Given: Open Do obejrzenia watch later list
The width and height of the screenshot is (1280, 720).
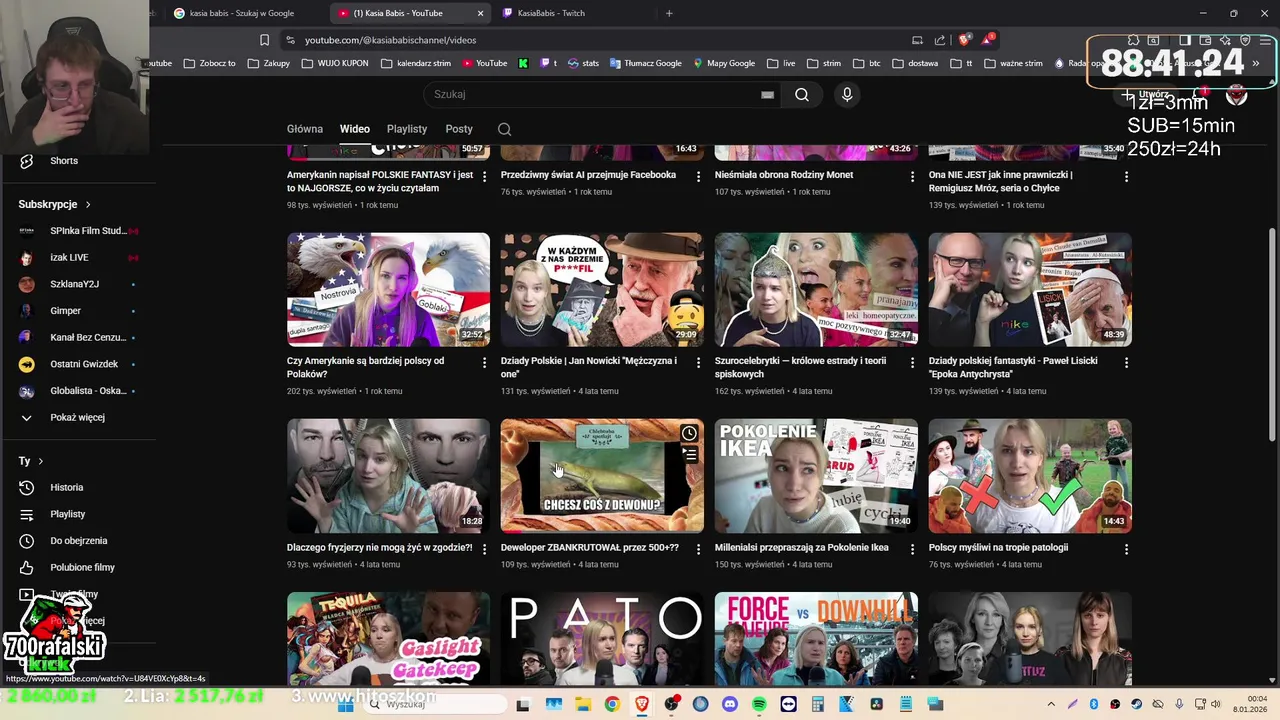Looking at the screenshot, I should [79, 541].
